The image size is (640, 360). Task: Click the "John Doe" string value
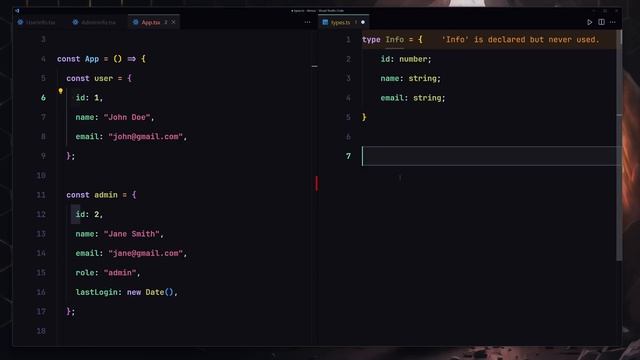click(127, 117)
